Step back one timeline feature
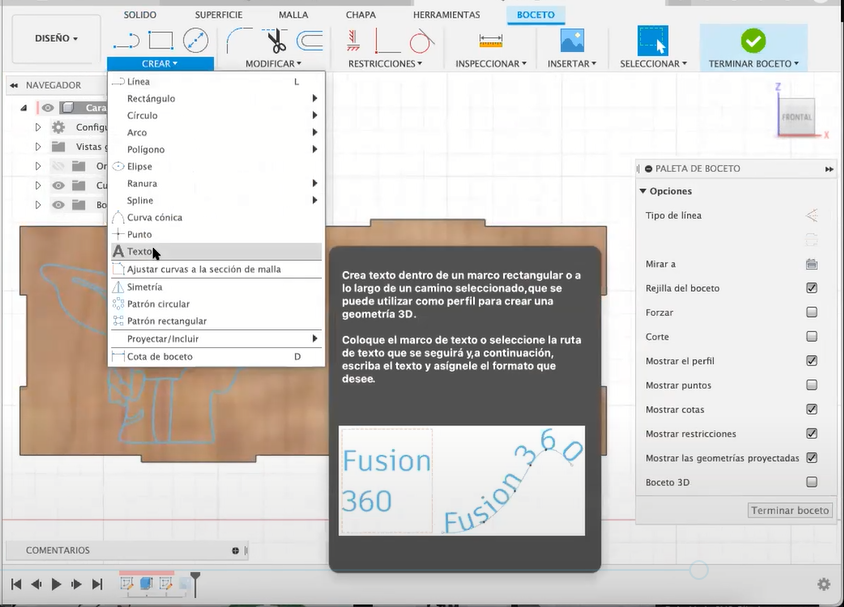Screen dimensions: 844x607 36,584
